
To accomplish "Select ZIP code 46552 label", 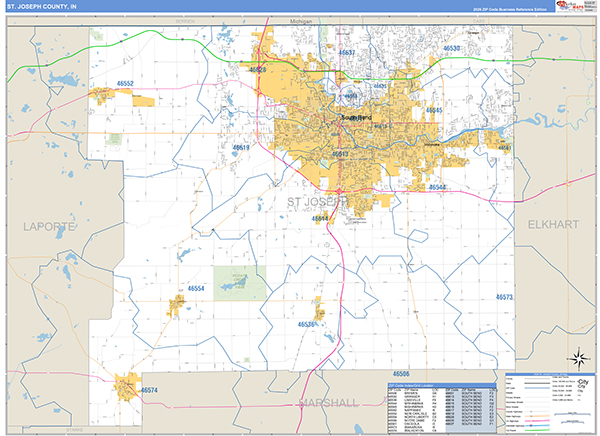I will pyautogui.click(x=124, y=84).
